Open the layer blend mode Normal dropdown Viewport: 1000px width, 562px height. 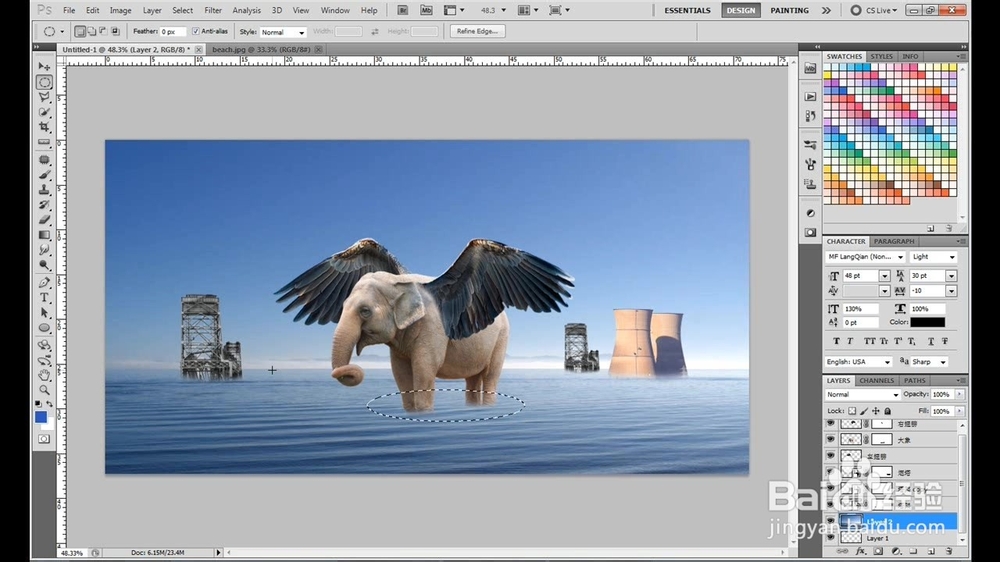click(x=862, y=395)
